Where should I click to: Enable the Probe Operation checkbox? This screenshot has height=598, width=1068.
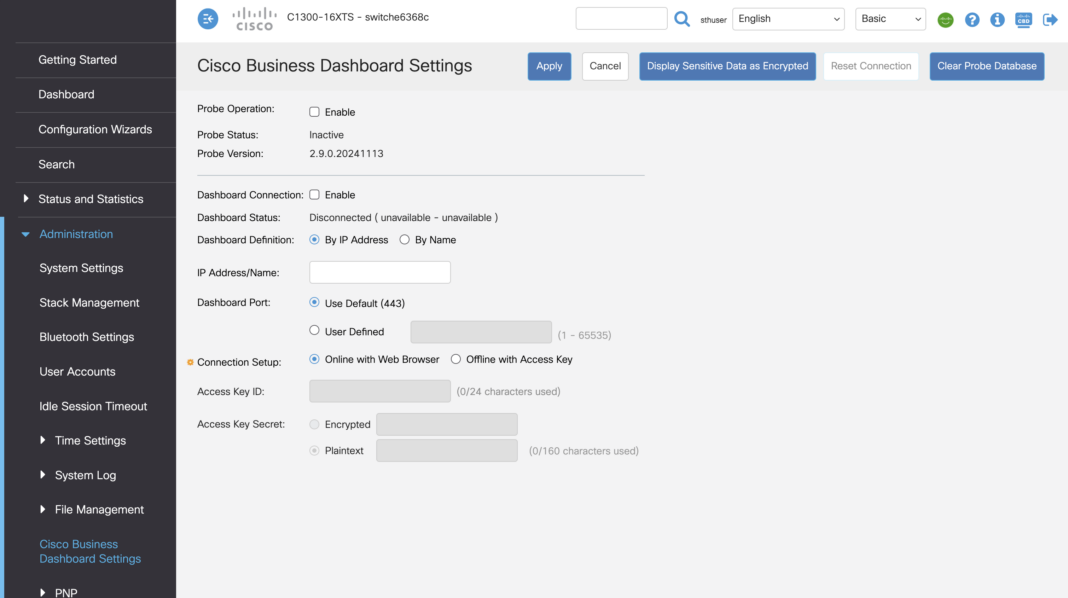point(314,112)
